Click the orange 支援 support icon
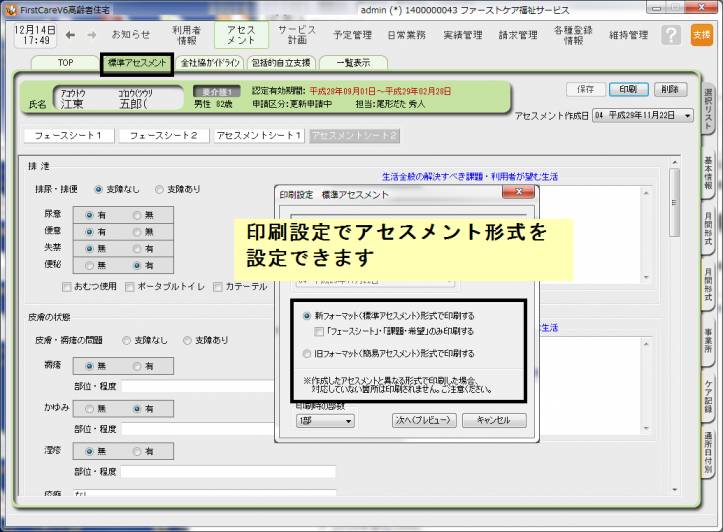723x532 pixels. coord(700,35)
